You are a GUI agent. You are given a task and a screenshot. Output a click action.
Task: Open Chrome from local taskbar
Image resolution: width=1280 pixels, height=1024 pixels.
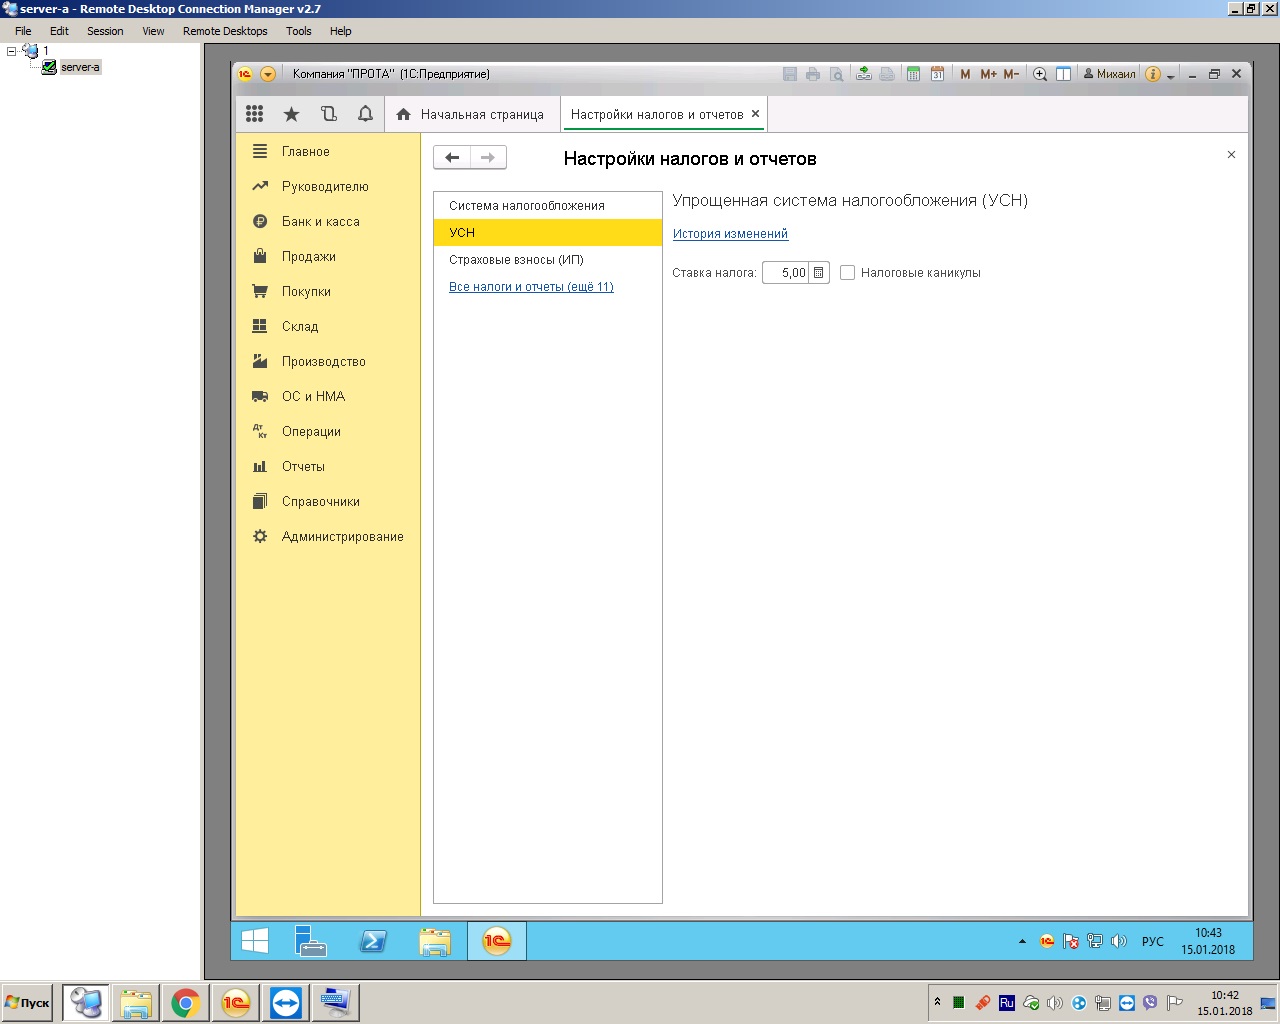click(185, 1002)
